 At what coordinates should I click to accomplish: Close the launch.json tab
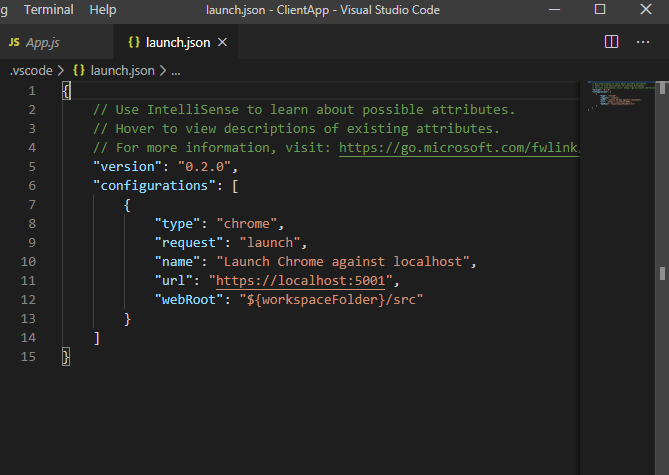222,42
